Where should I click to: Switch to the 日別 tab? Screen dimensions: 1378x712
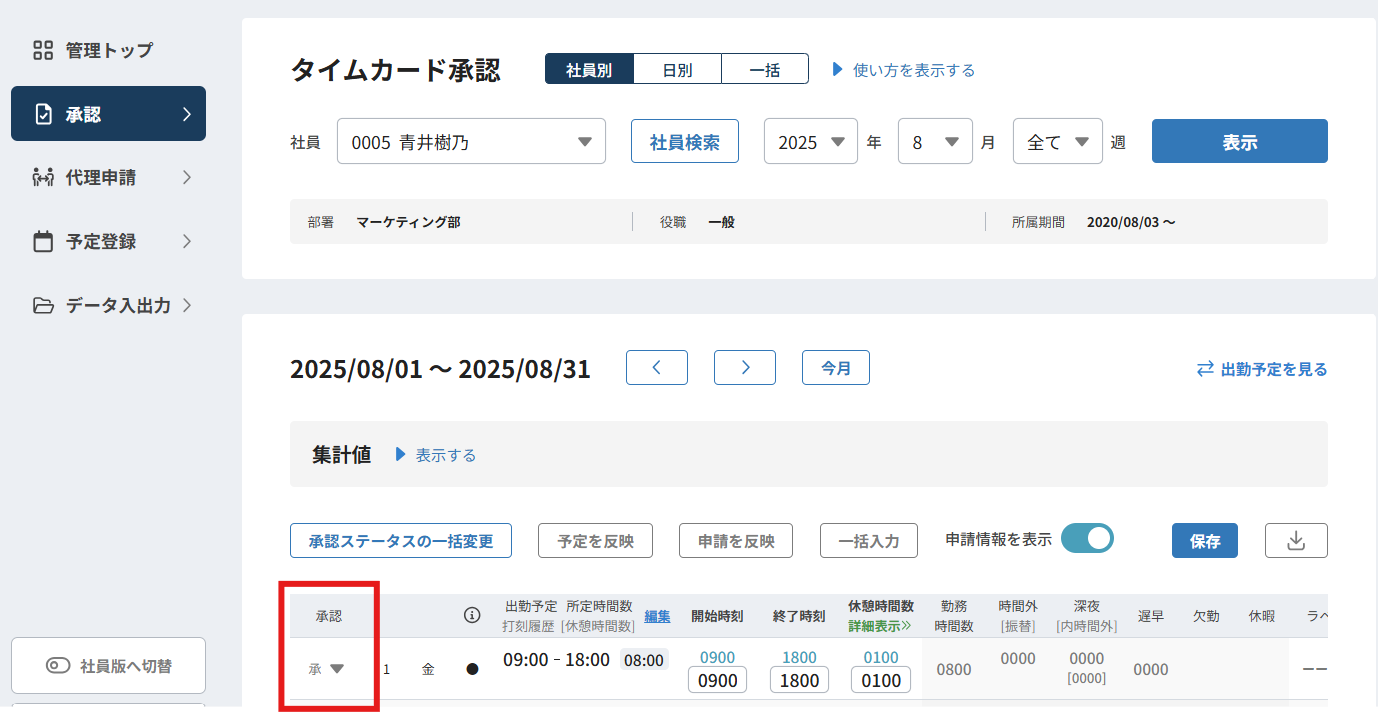pos(677,70)
